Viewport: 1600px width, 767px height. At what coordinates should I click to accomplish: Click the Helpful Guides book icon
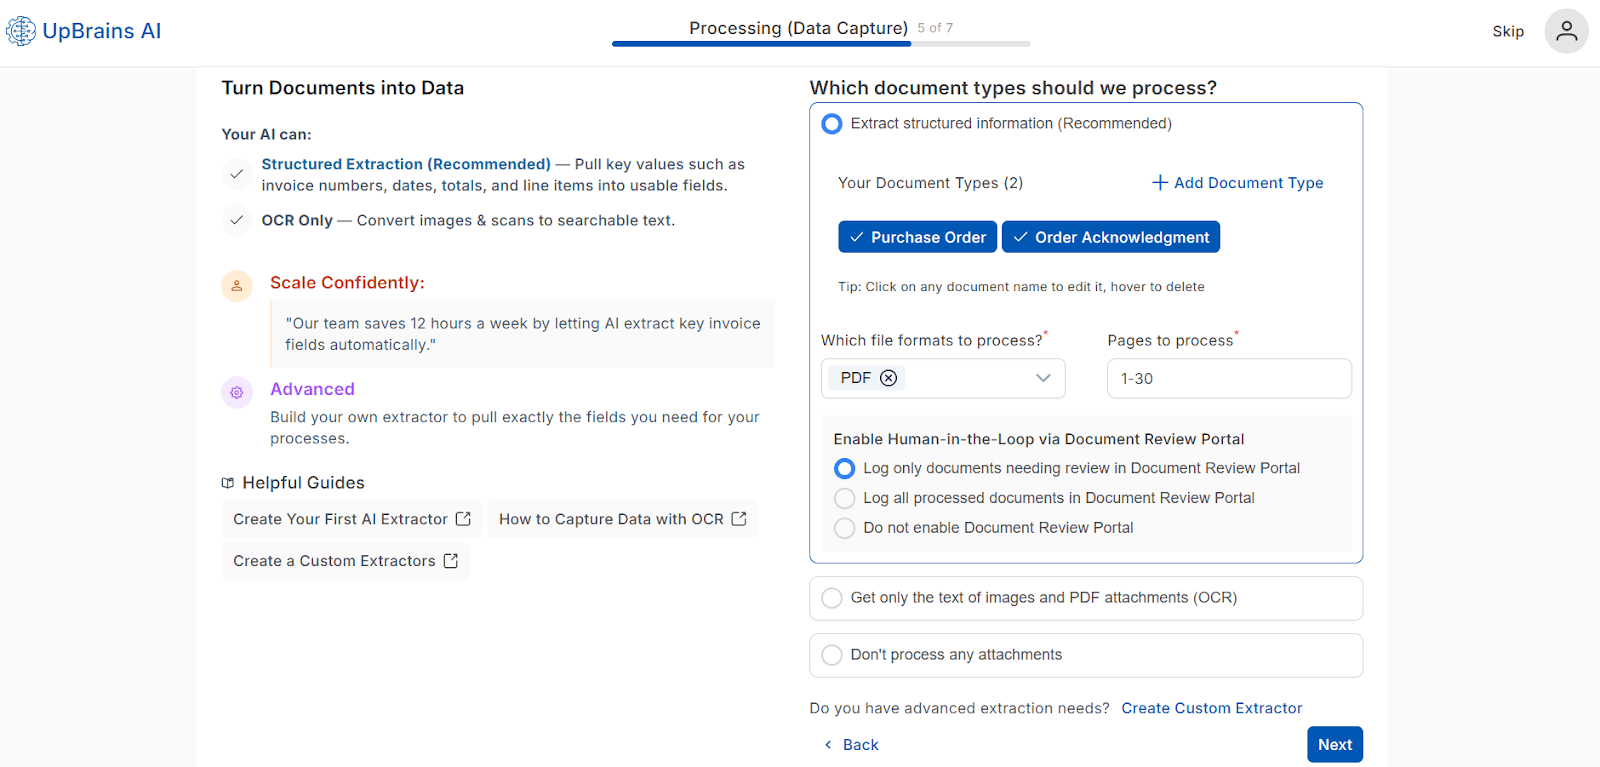click(228, 483)
